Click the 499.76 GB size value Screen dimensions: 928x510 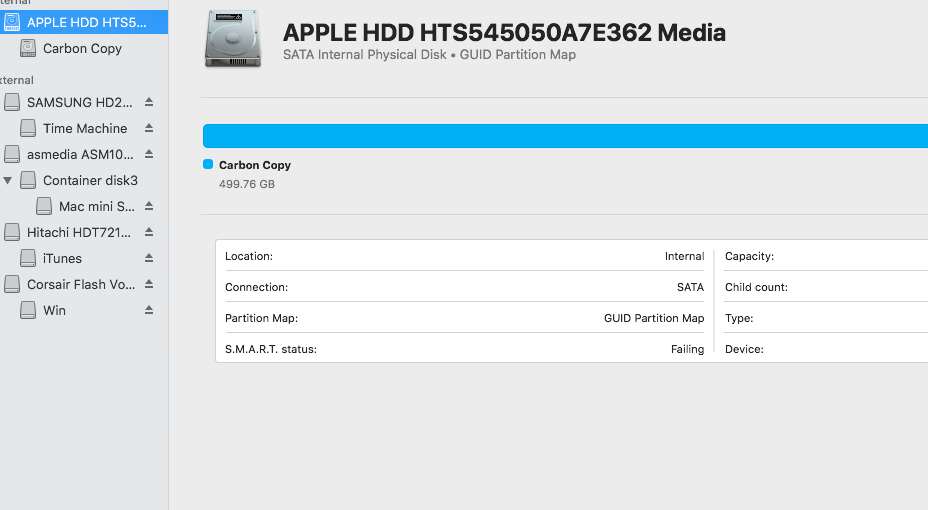click(247, 184)
